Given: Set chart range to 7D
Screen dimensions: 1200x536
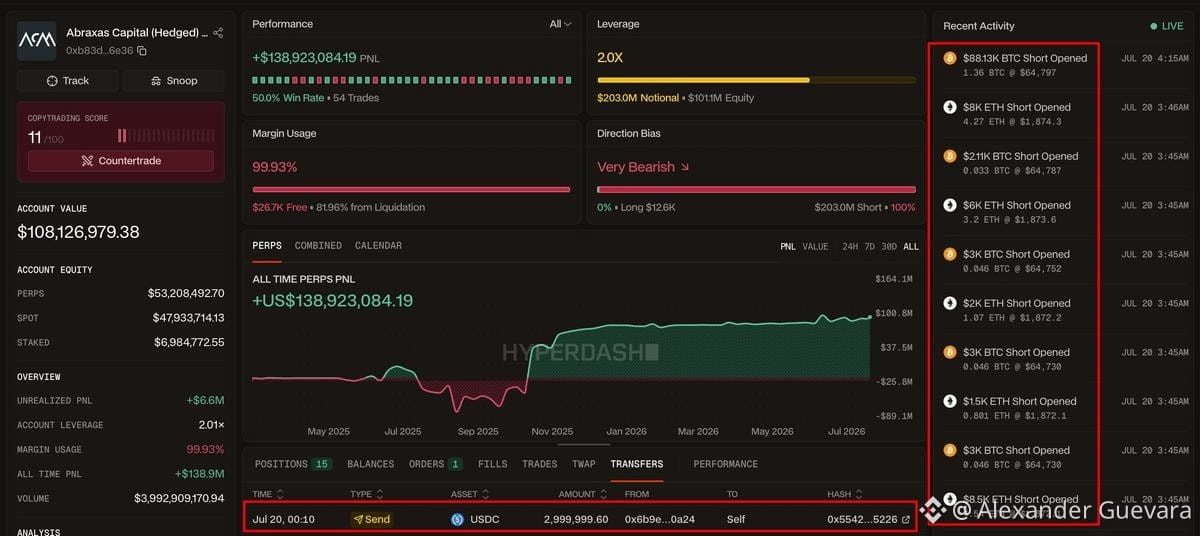Looking at the screenshot, I should (x=870, y=246).
